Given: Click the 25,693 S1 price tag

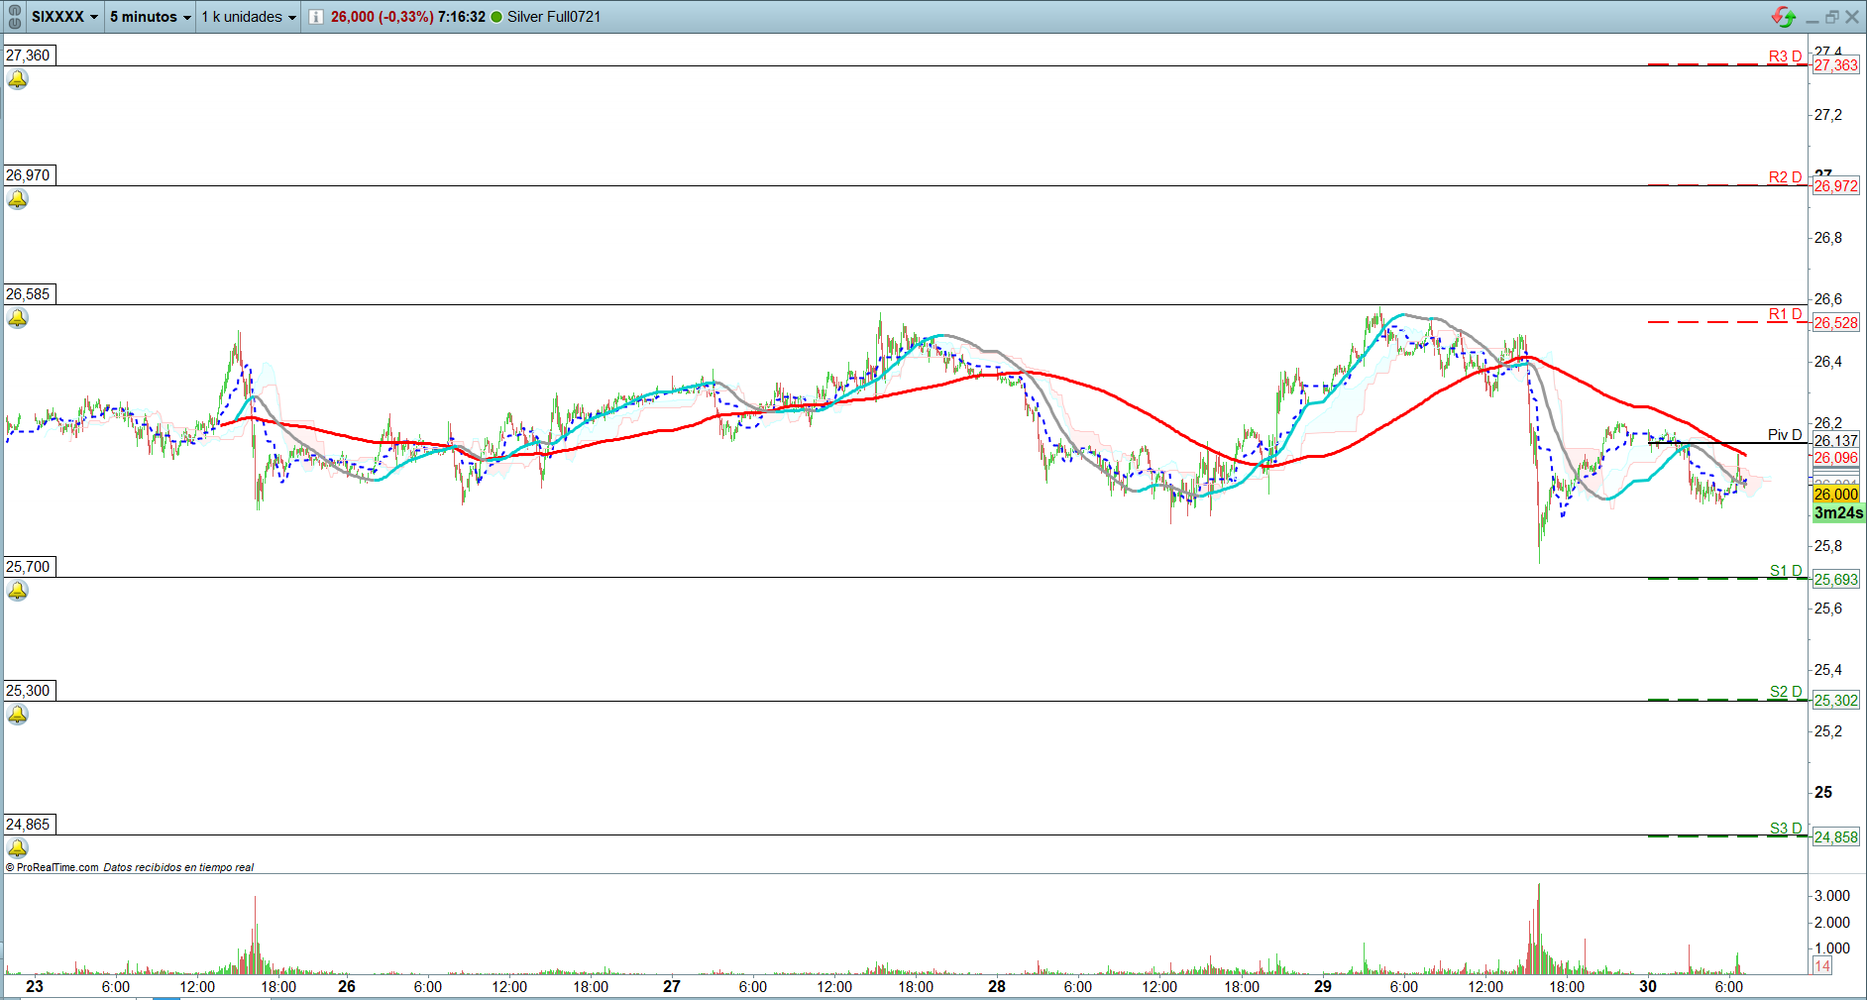Looking at the screenshot, I should 1836,580.
